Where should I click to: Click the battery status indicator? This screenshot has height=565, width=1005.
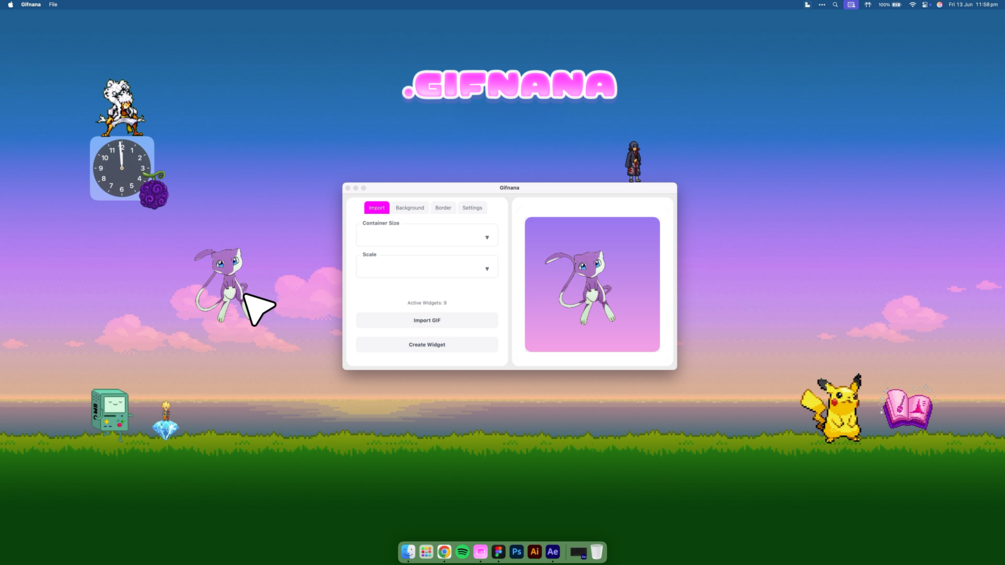pyautogui.click(x=890, y=4)
